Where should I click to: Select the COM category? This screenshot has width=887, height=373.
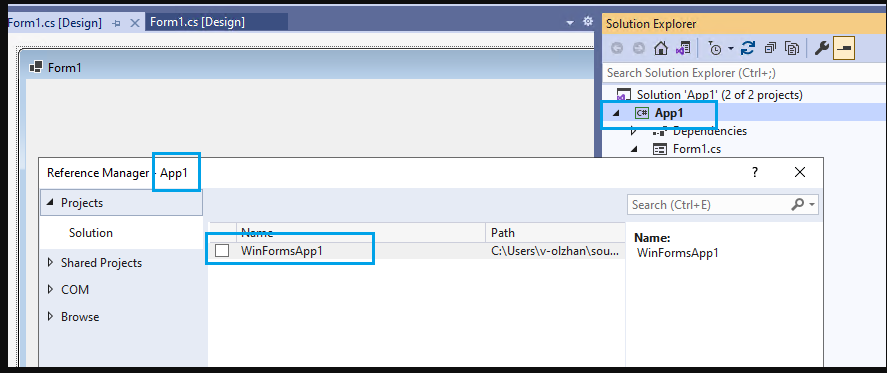[75, 289]
